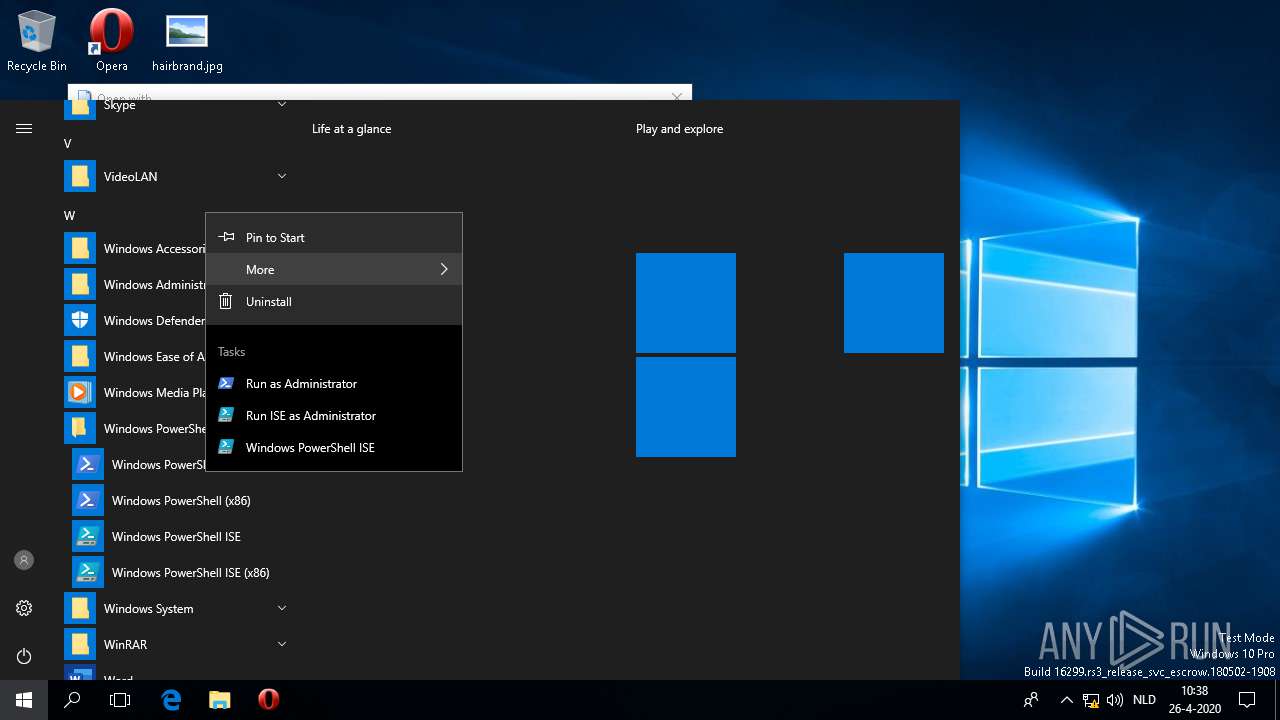The width and height of the screenshot is (1280, 720).
Task: Select Uninstall from context menu
Action: pos(334,301)
